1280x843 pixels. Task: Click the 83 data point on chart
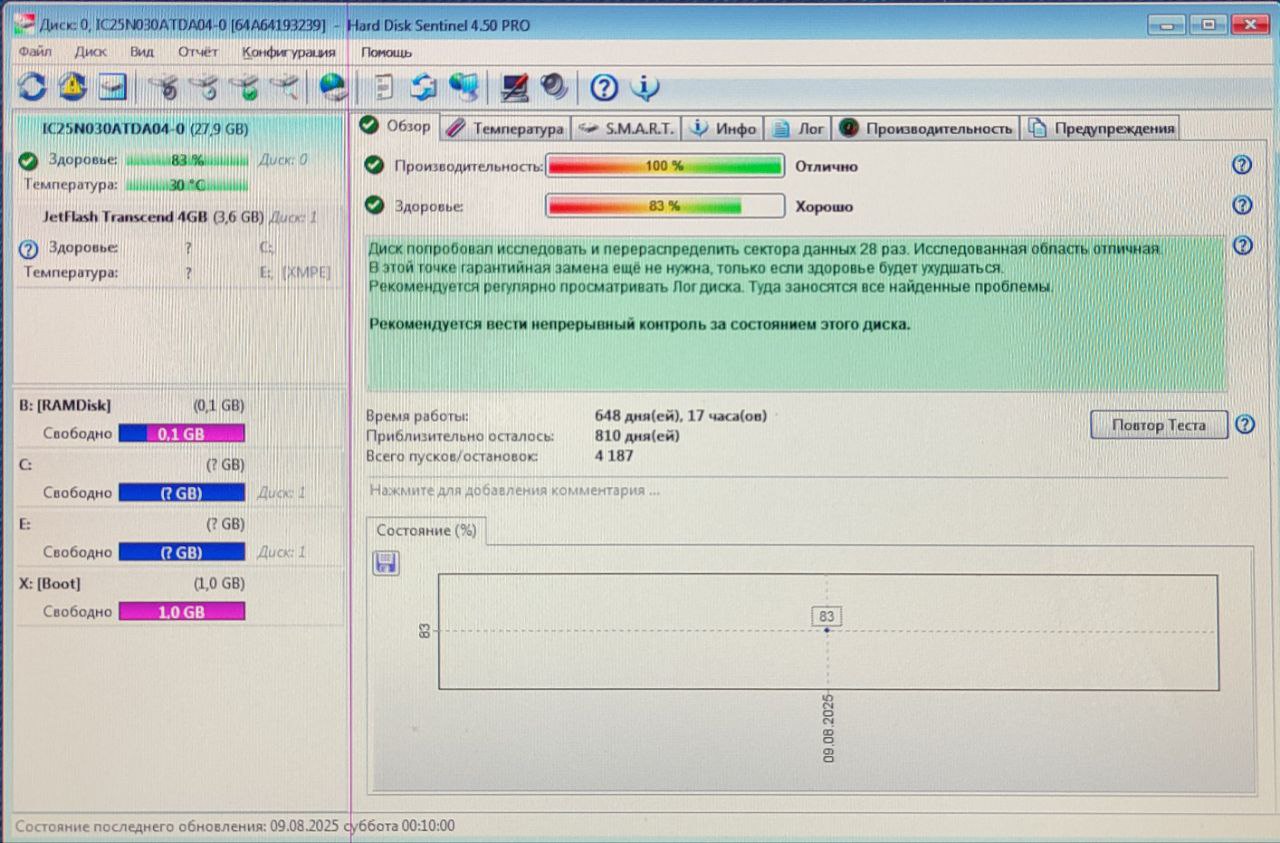pyautogui.click(x=827, y=630)
